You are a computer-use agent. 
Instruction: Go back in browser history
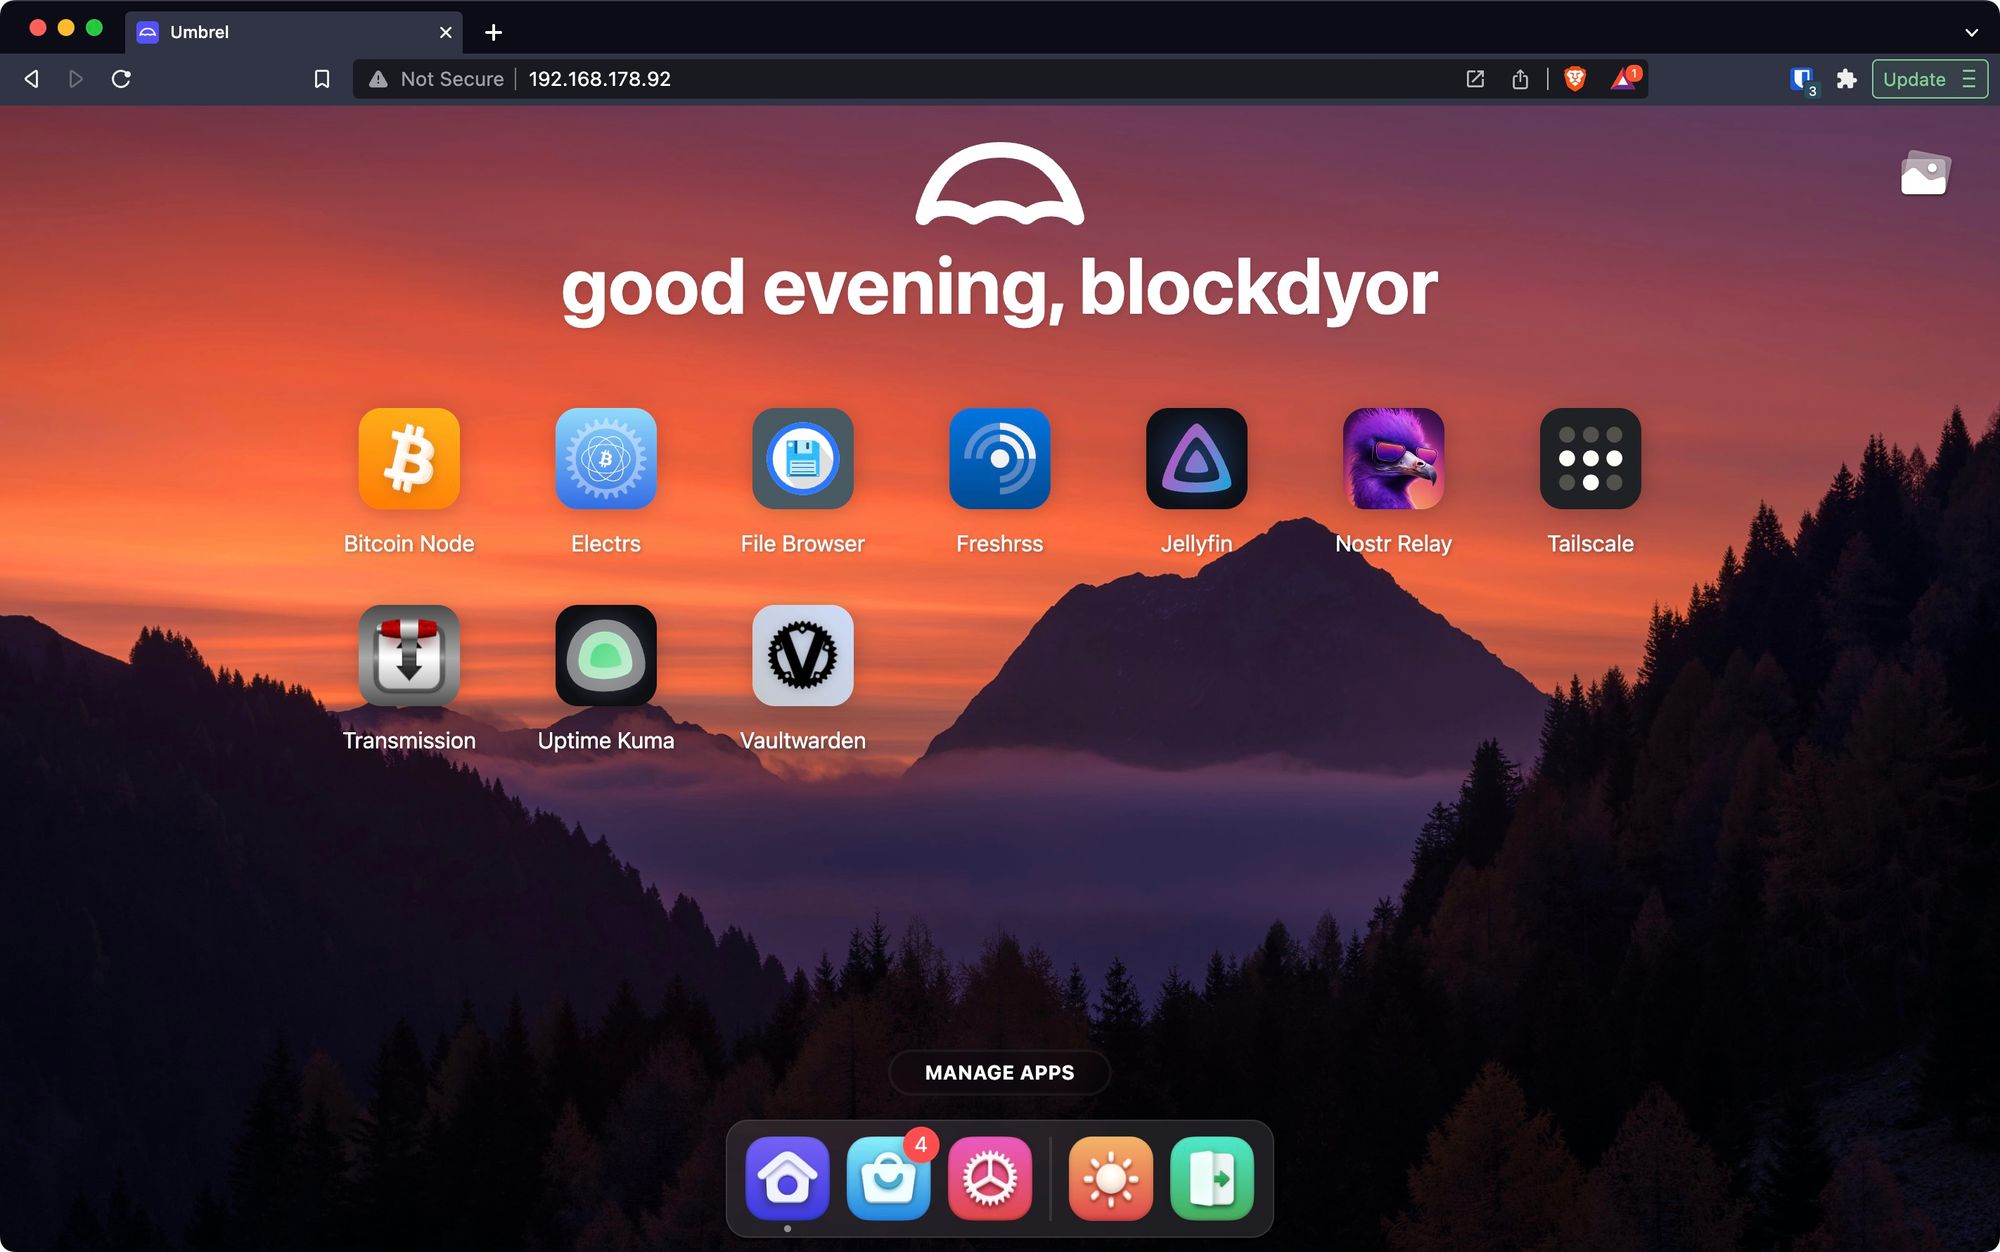click(32, 79)
